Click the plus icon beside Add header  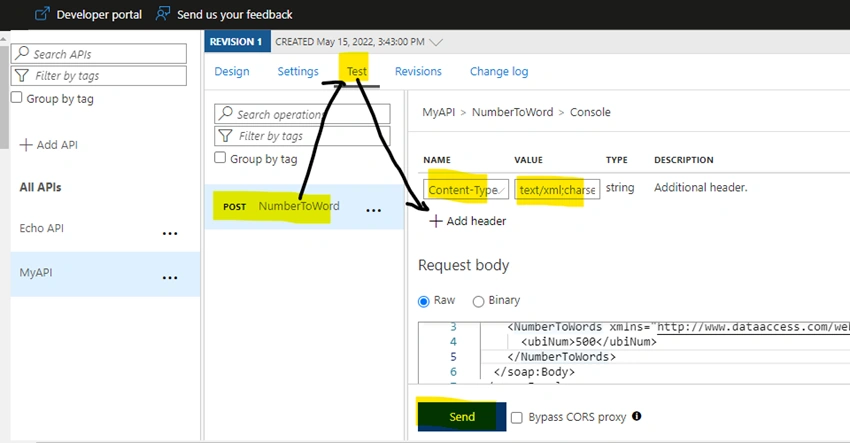(435, 221)
